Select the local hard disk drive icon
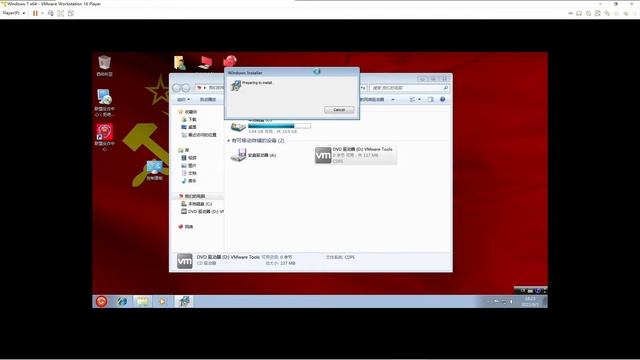The width and height of the screenshot is (640, 360). pos(238,127)
